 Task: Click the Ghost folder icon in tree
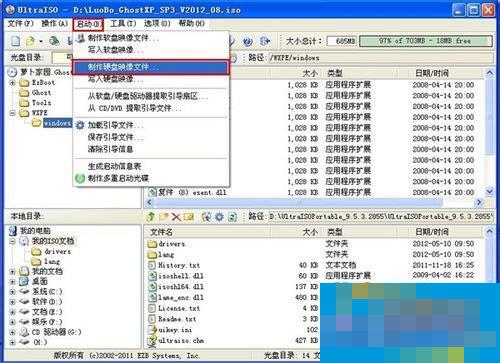[24, 93]
